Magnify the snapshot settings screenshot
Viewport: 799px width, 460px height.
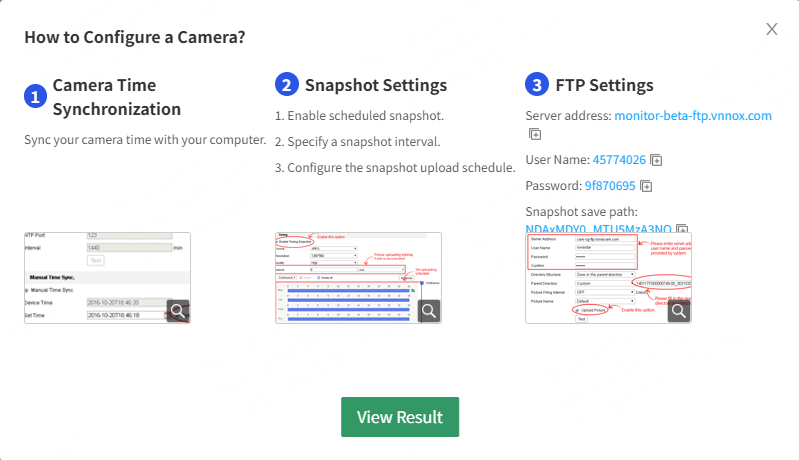[x=429, y=311]
